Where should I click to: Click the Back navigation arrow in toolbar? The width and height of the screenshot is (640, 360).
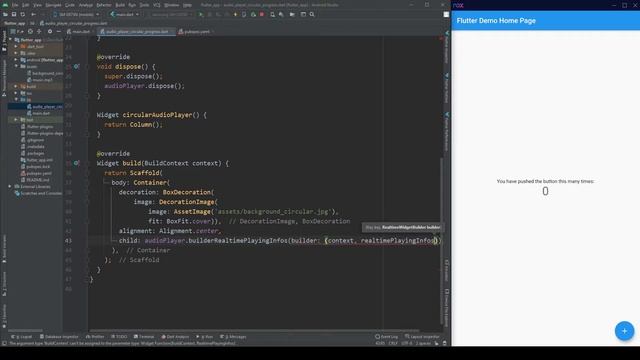tap(33, 14)
